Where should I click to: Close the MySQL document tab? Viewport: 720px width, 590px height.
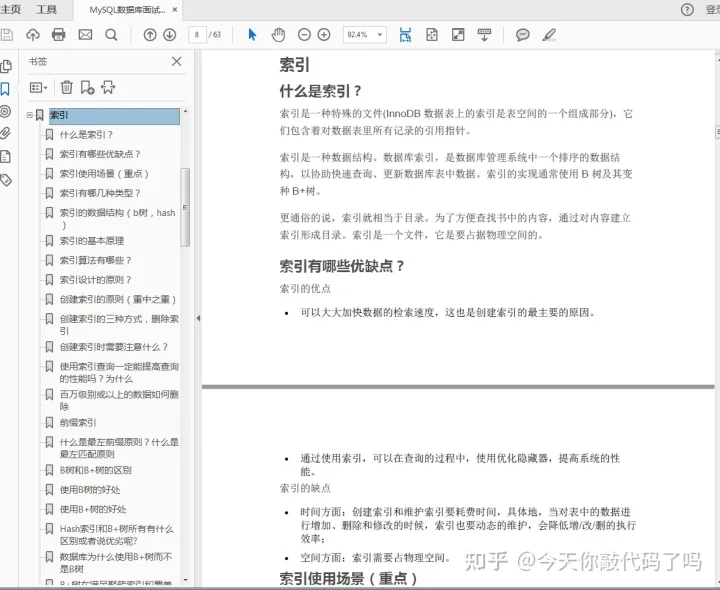tap(175, 10)
